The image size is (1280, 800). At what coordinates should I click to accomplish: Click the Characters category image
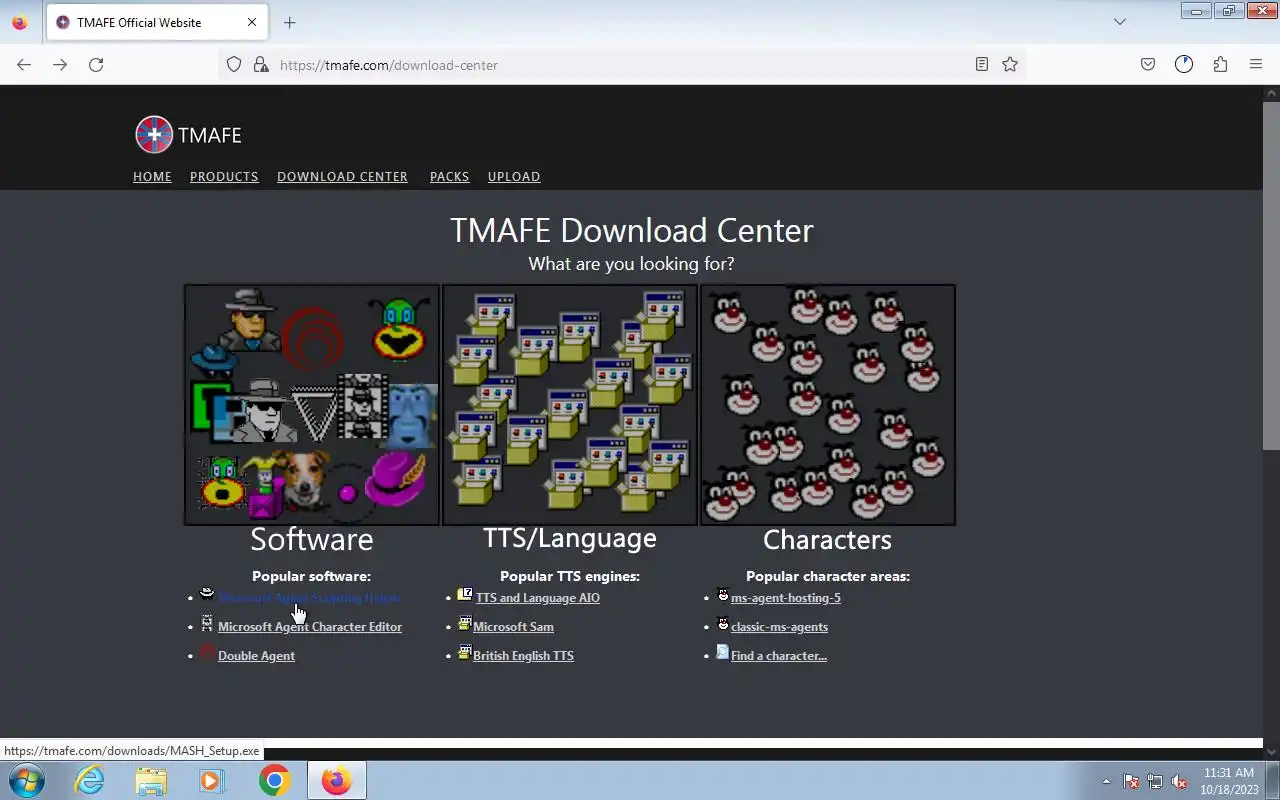[x=828, y=405]
